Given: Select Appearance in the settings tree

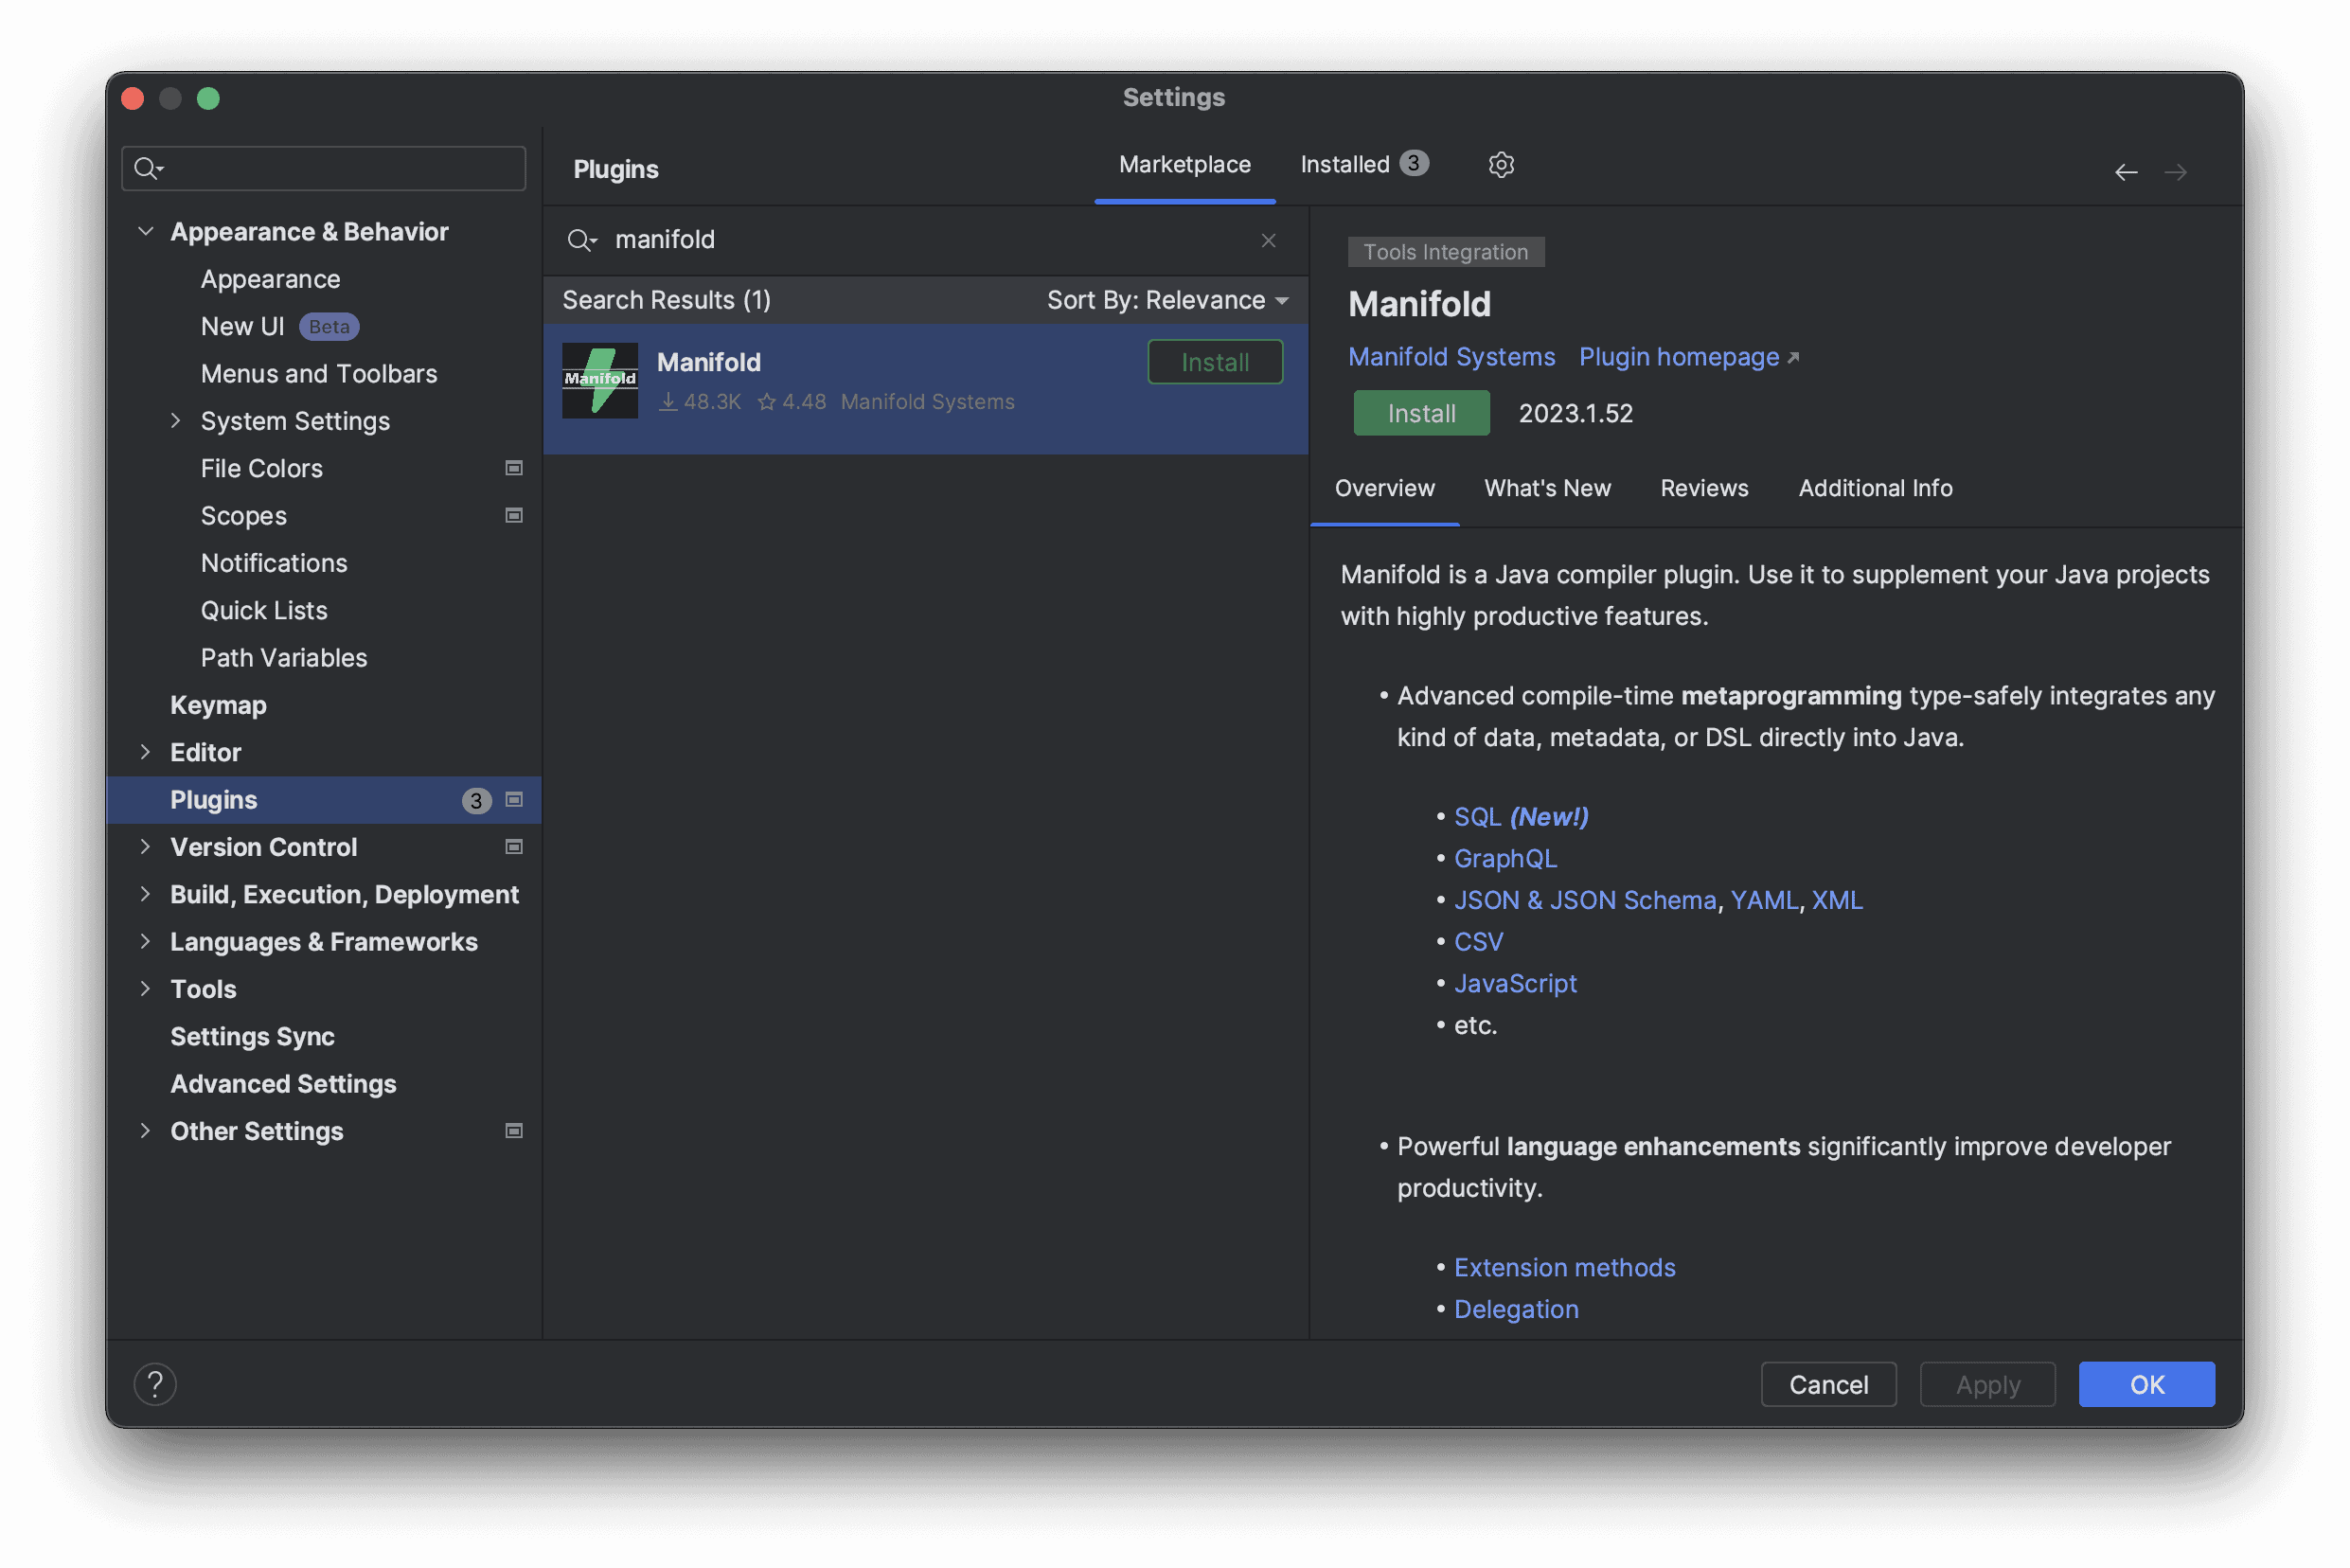Looking at the screenshot, I should [270, 279].
